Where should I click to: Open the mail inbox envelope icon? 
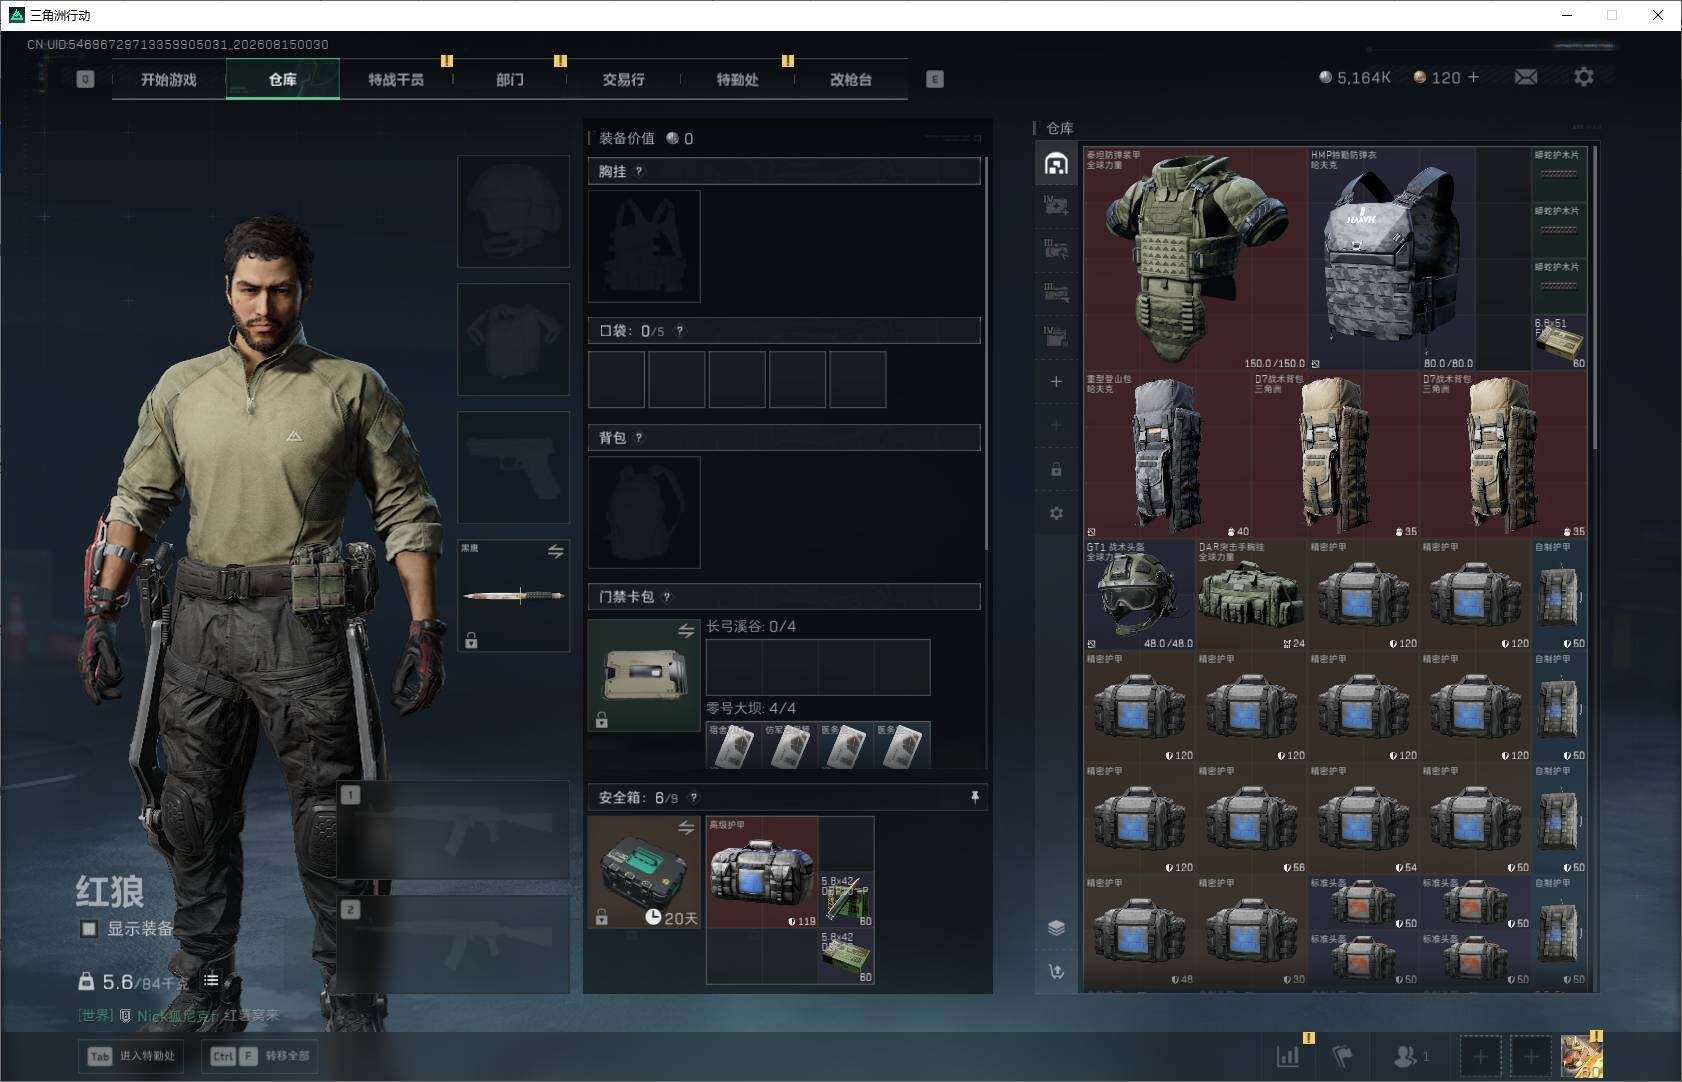click(x=1526, y=77)
